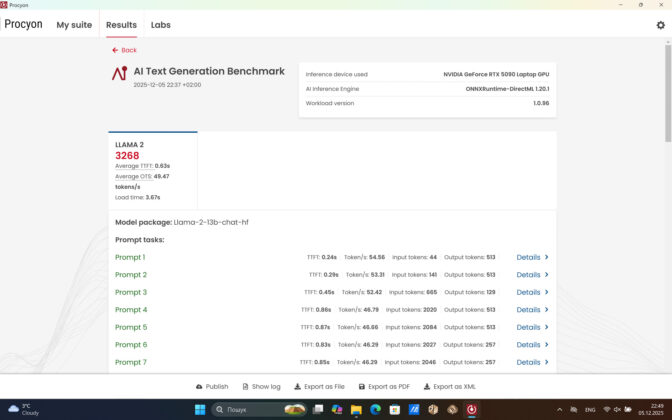Screen dimensions: 672x420
Task: Click the Prompt 1 label
Action: pos(130,257)
